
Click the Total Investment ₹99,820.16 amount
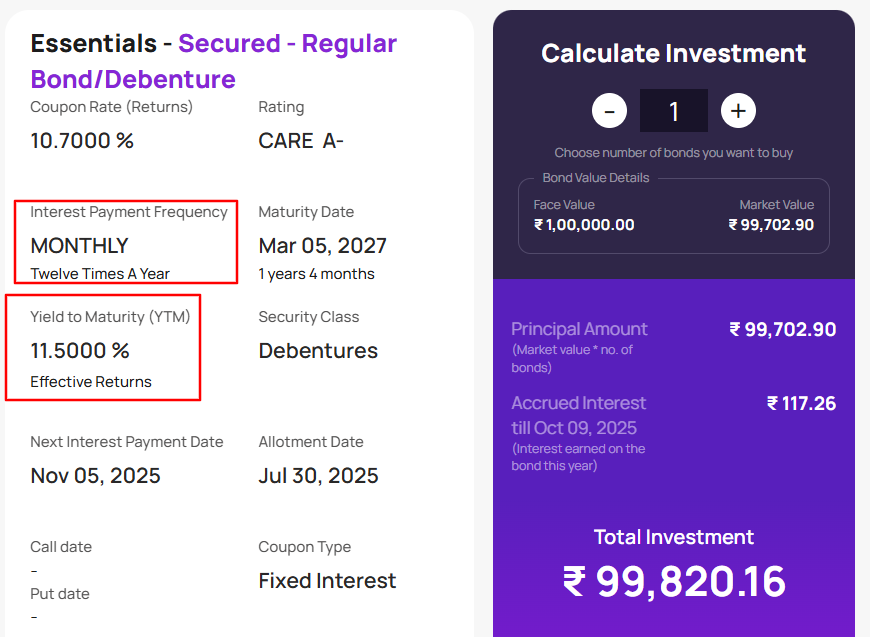674,582
